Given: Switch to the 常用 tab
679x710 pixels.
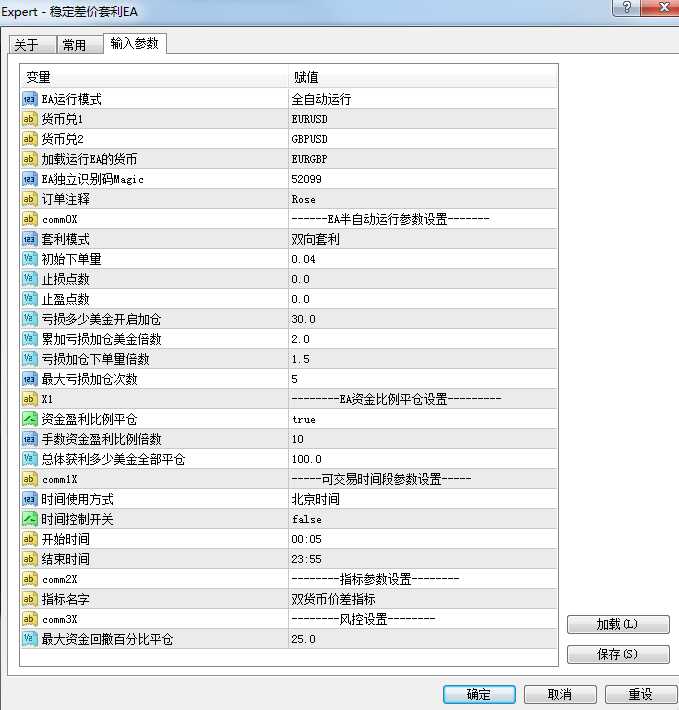Looking at the screenshot, I should click(74, 45).
